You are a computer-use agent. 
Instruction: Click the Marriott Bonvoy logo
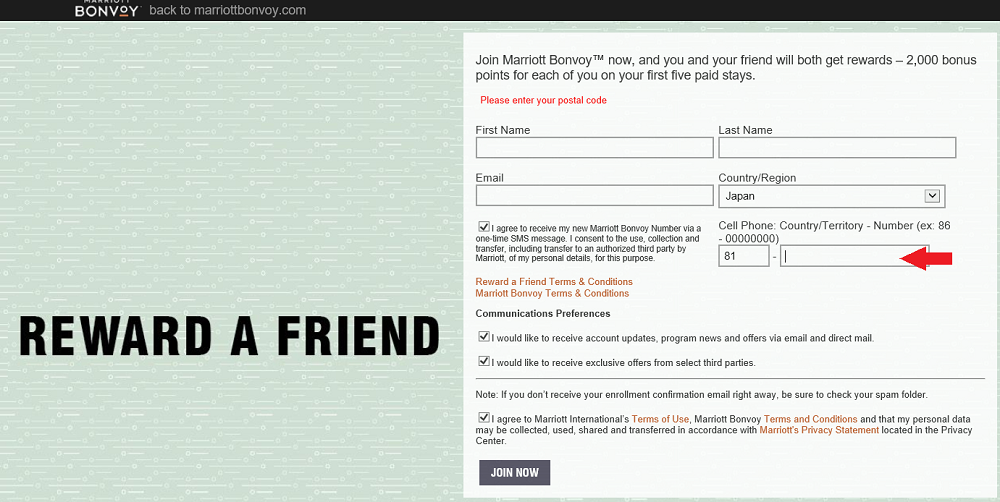[x=107, y=9]
